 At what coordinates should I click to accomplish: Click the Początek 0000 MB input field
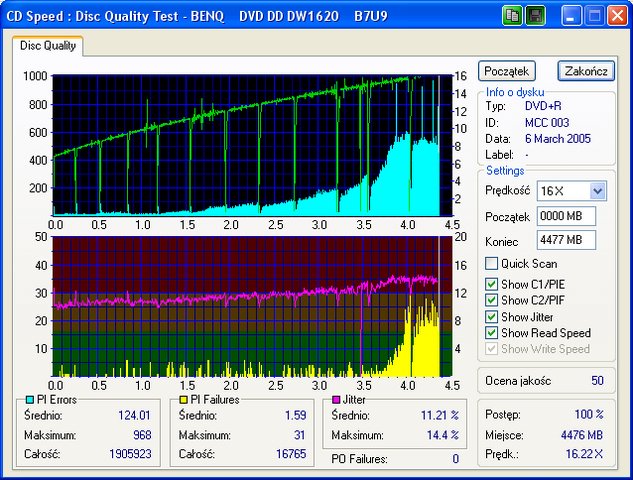(566, 216)
